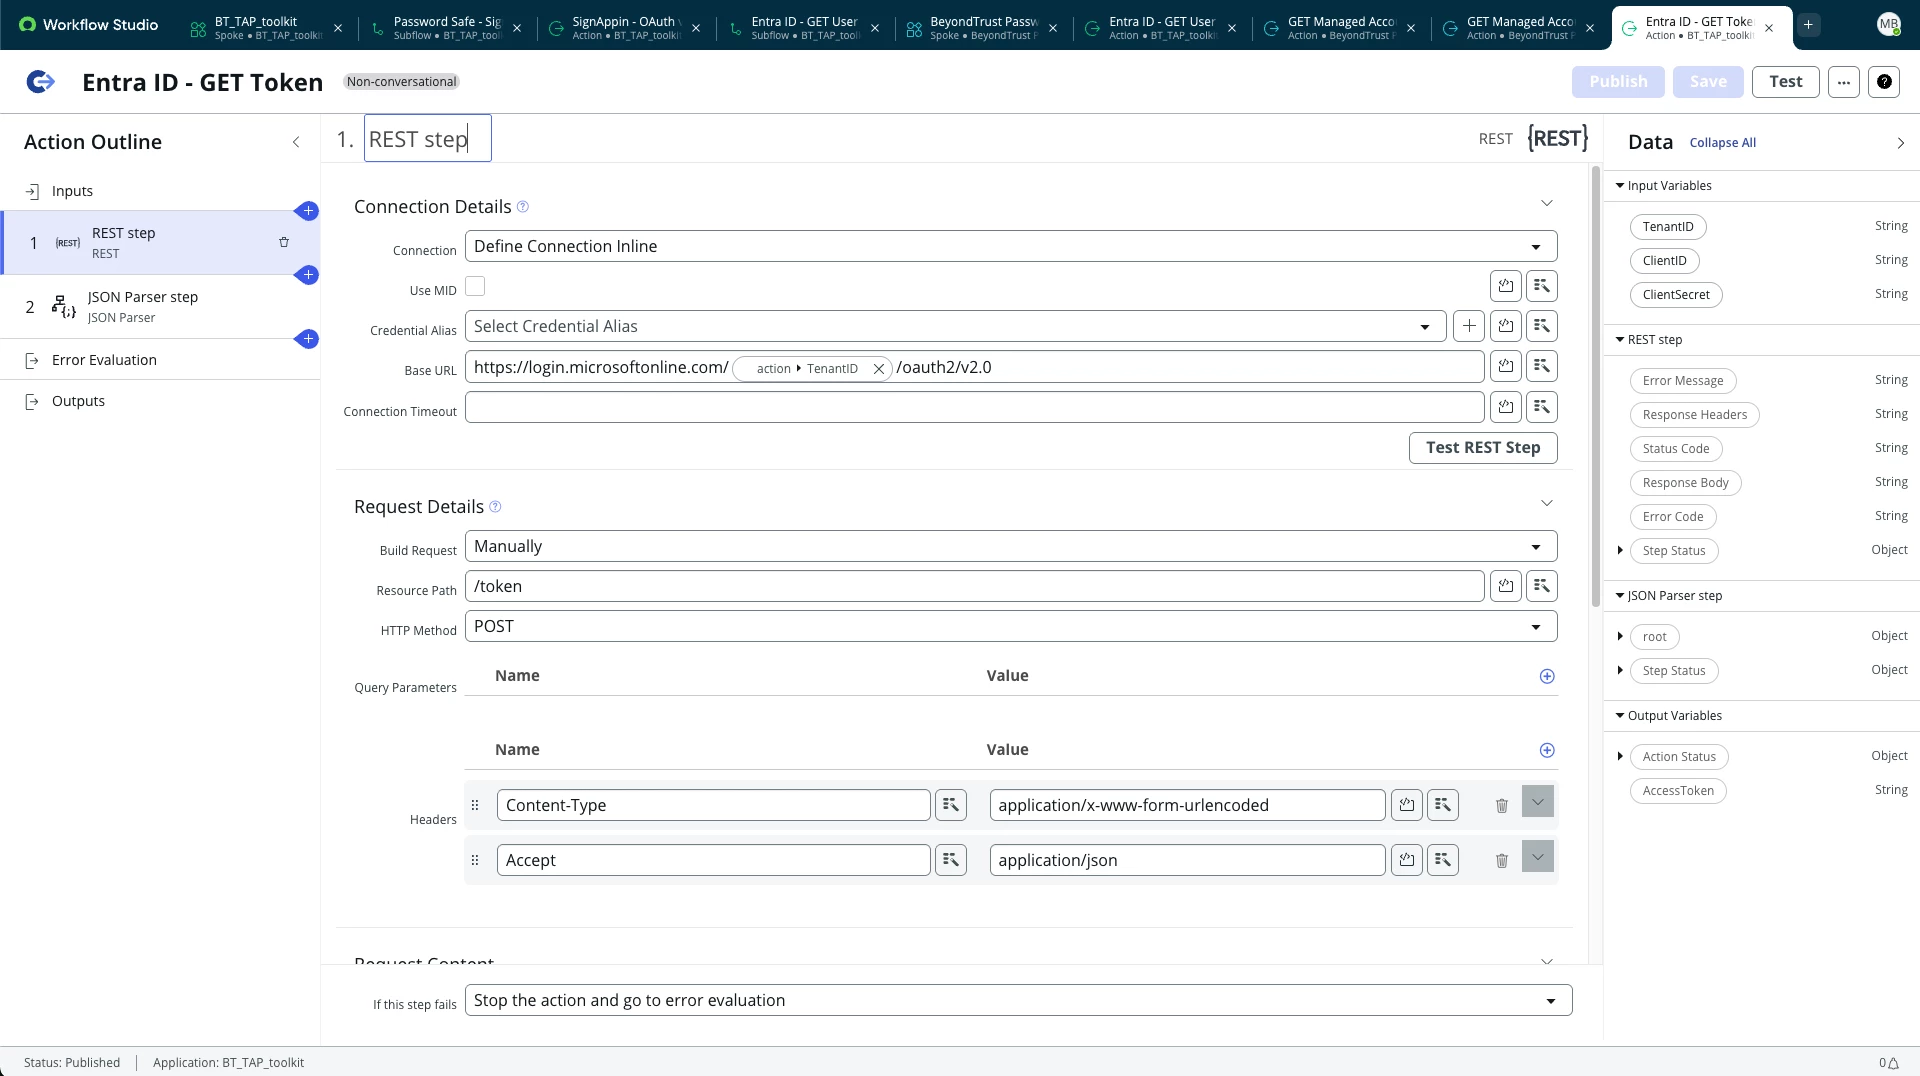Collapse the Request Details section
Screen dimensions: 1920x1076
tap(1547, 504)
